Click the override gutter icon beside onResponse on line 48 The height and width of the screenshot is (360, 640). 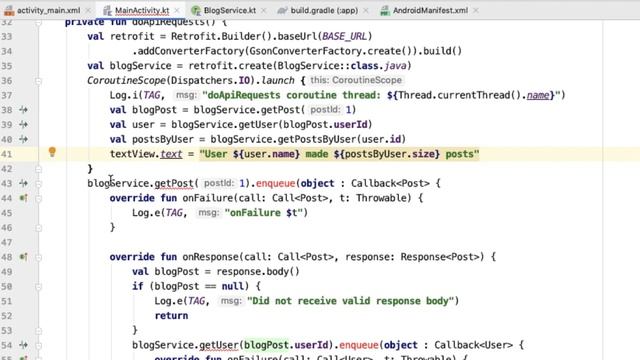pos(23,257)
